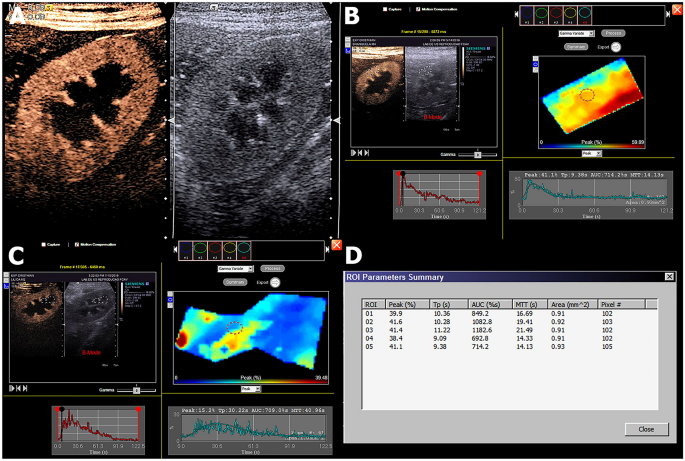Click the round Export icon in panel B
Viewport: 685px width, 461px height.
point(617,46)
